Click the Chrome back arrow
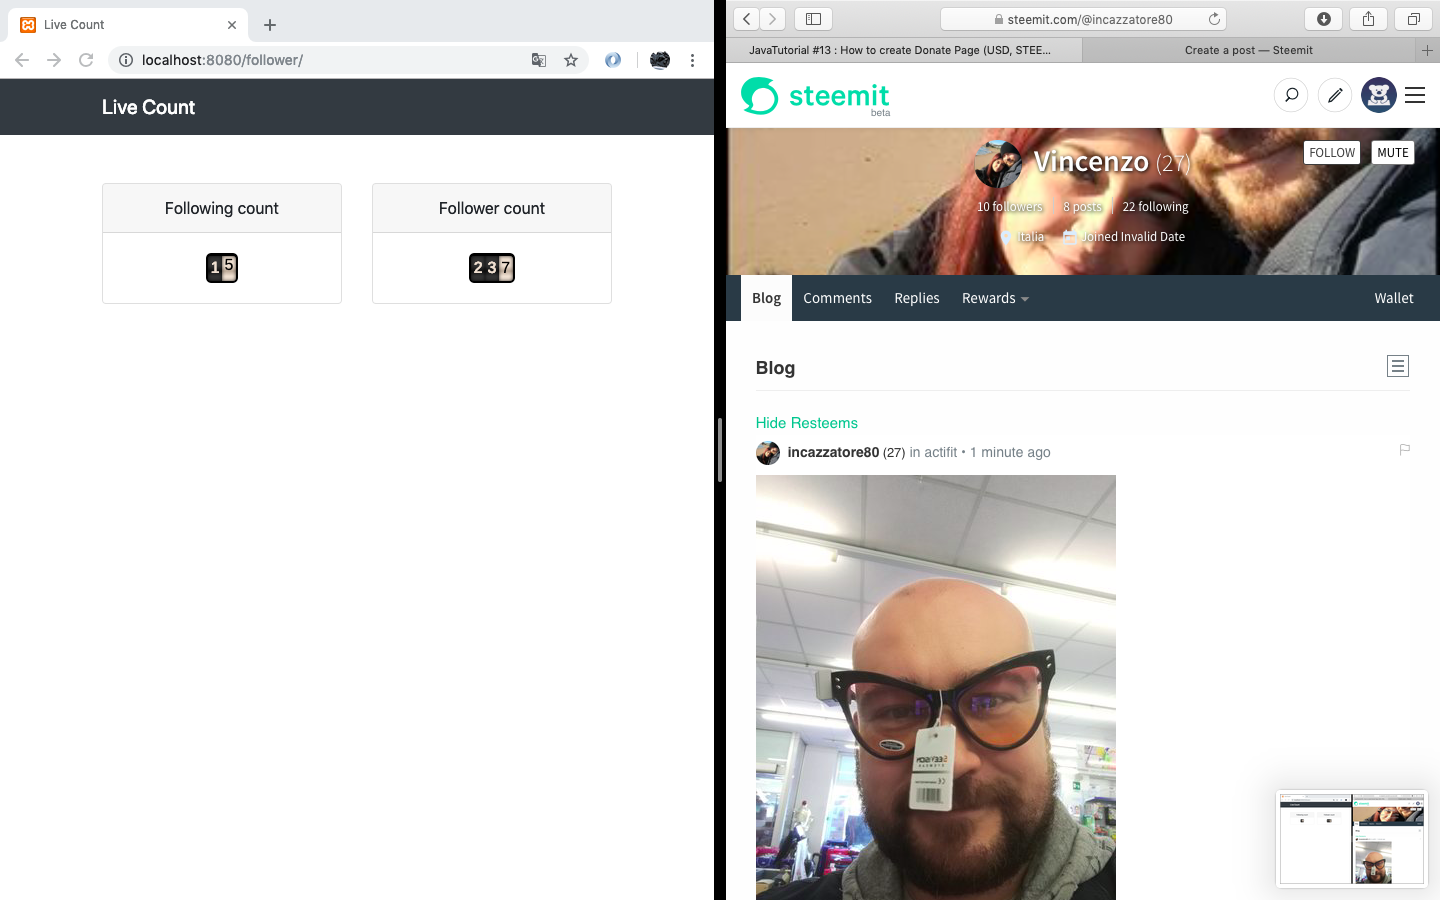 click(22, 60)
